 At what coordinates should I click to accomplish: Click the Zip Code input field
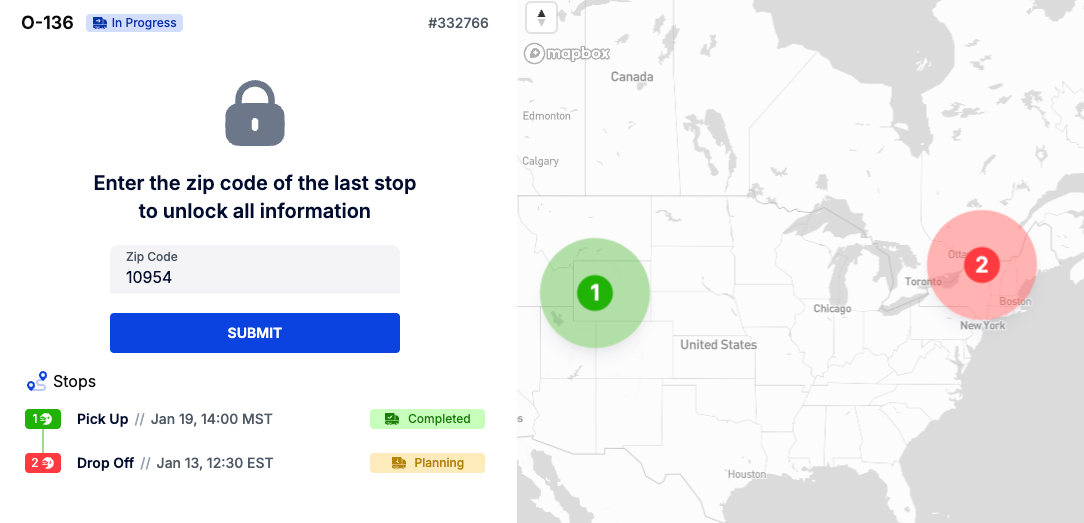click(255, 269)
